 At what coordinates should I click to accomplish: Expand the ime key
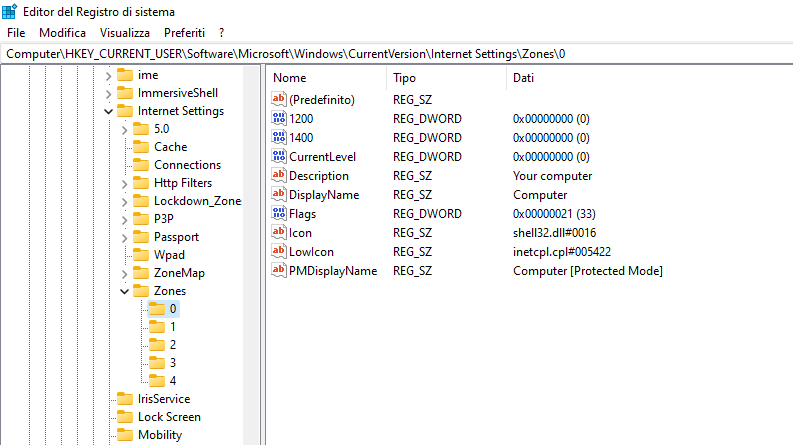point(108,76)
